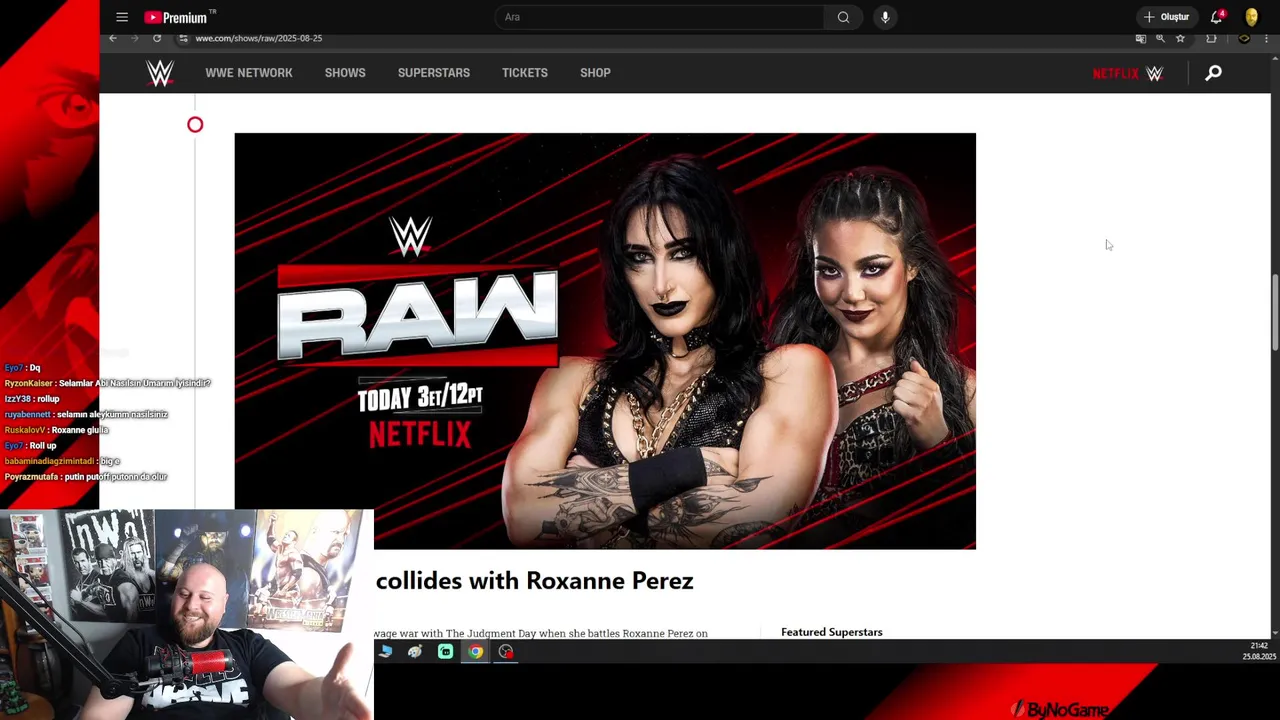Start voice search with microphone icon
Screen dimensions: 1280x720
coord(885,17)
